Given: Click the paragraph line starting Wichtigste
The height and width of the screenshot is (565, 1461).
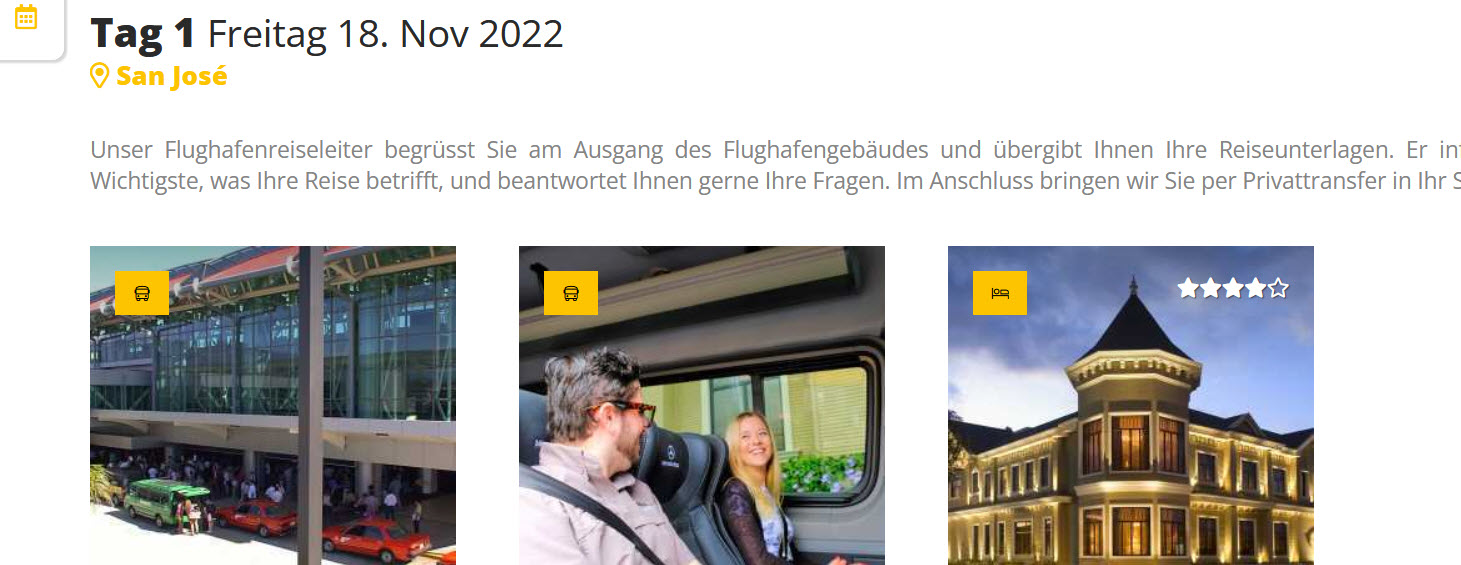Looking at the screenshot, I should coord(775,183).
